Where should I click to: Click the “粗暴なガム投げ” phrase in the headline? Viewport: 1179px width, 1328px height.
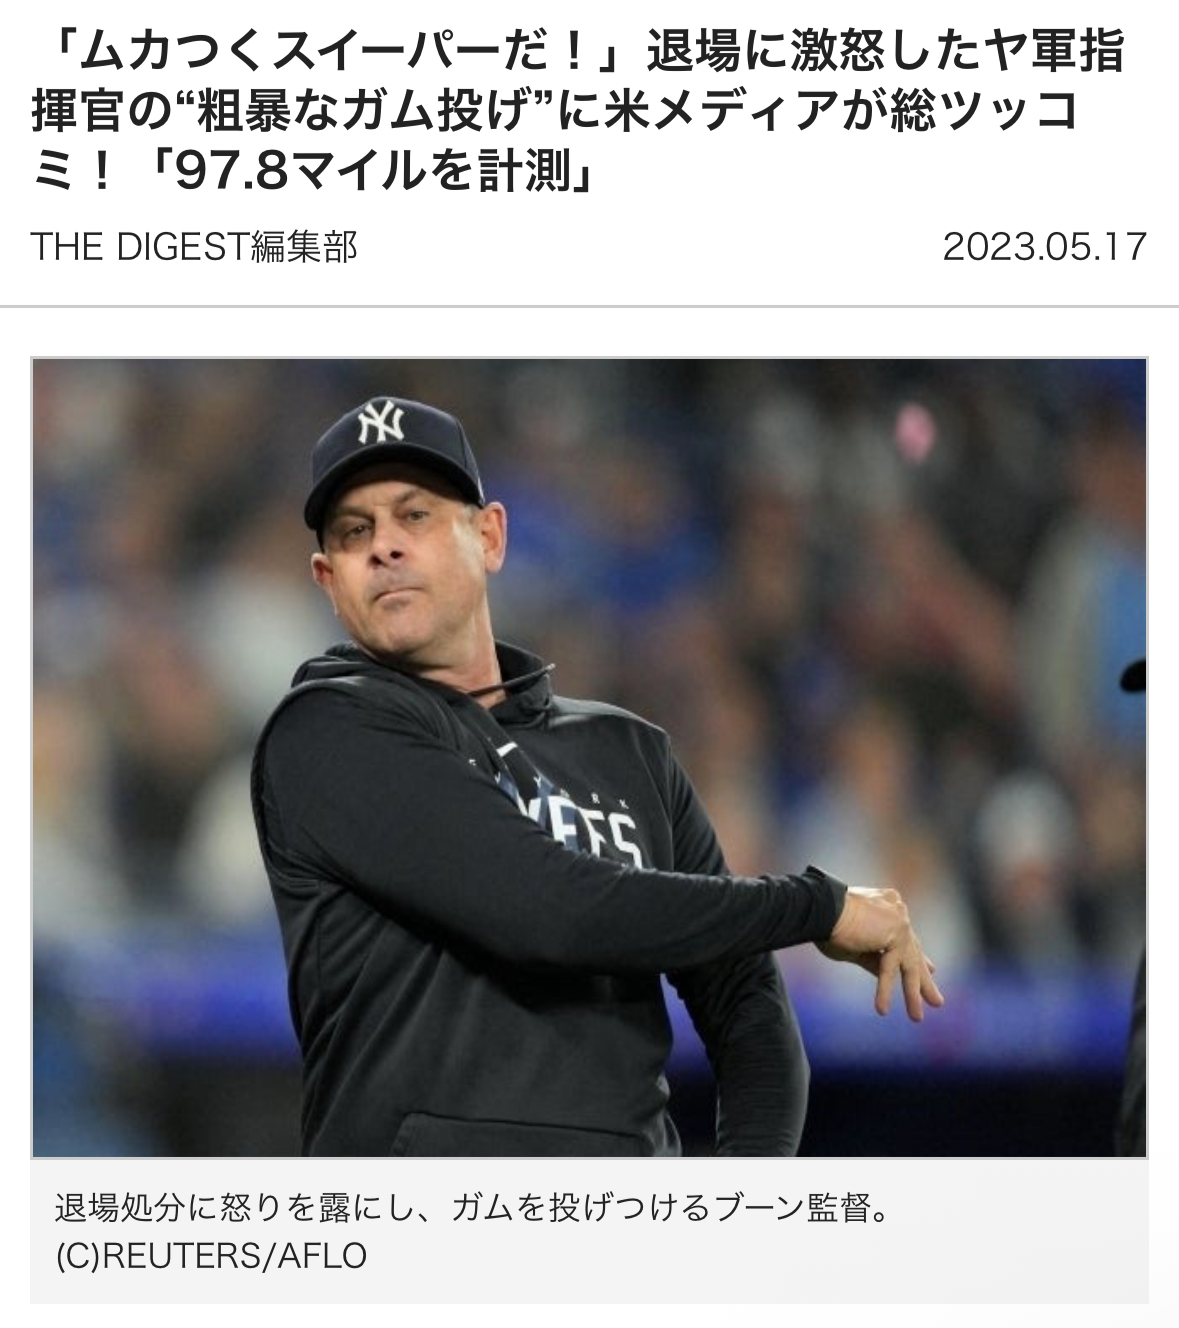click(360, 112)
